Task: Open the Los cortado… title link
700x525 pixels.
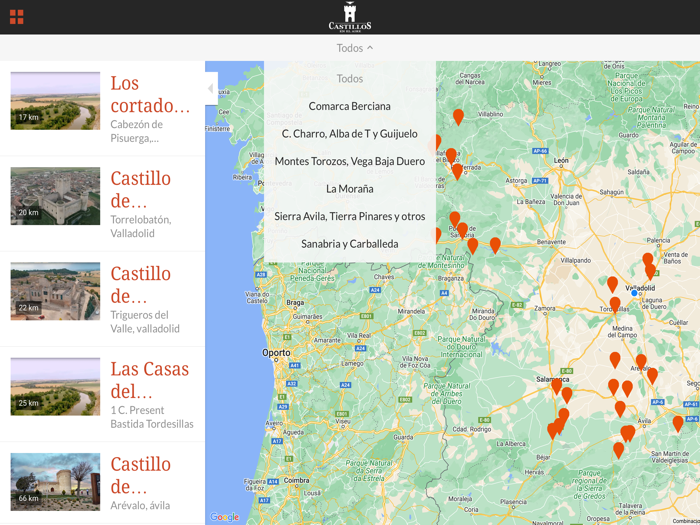Action: pos(150,94)
